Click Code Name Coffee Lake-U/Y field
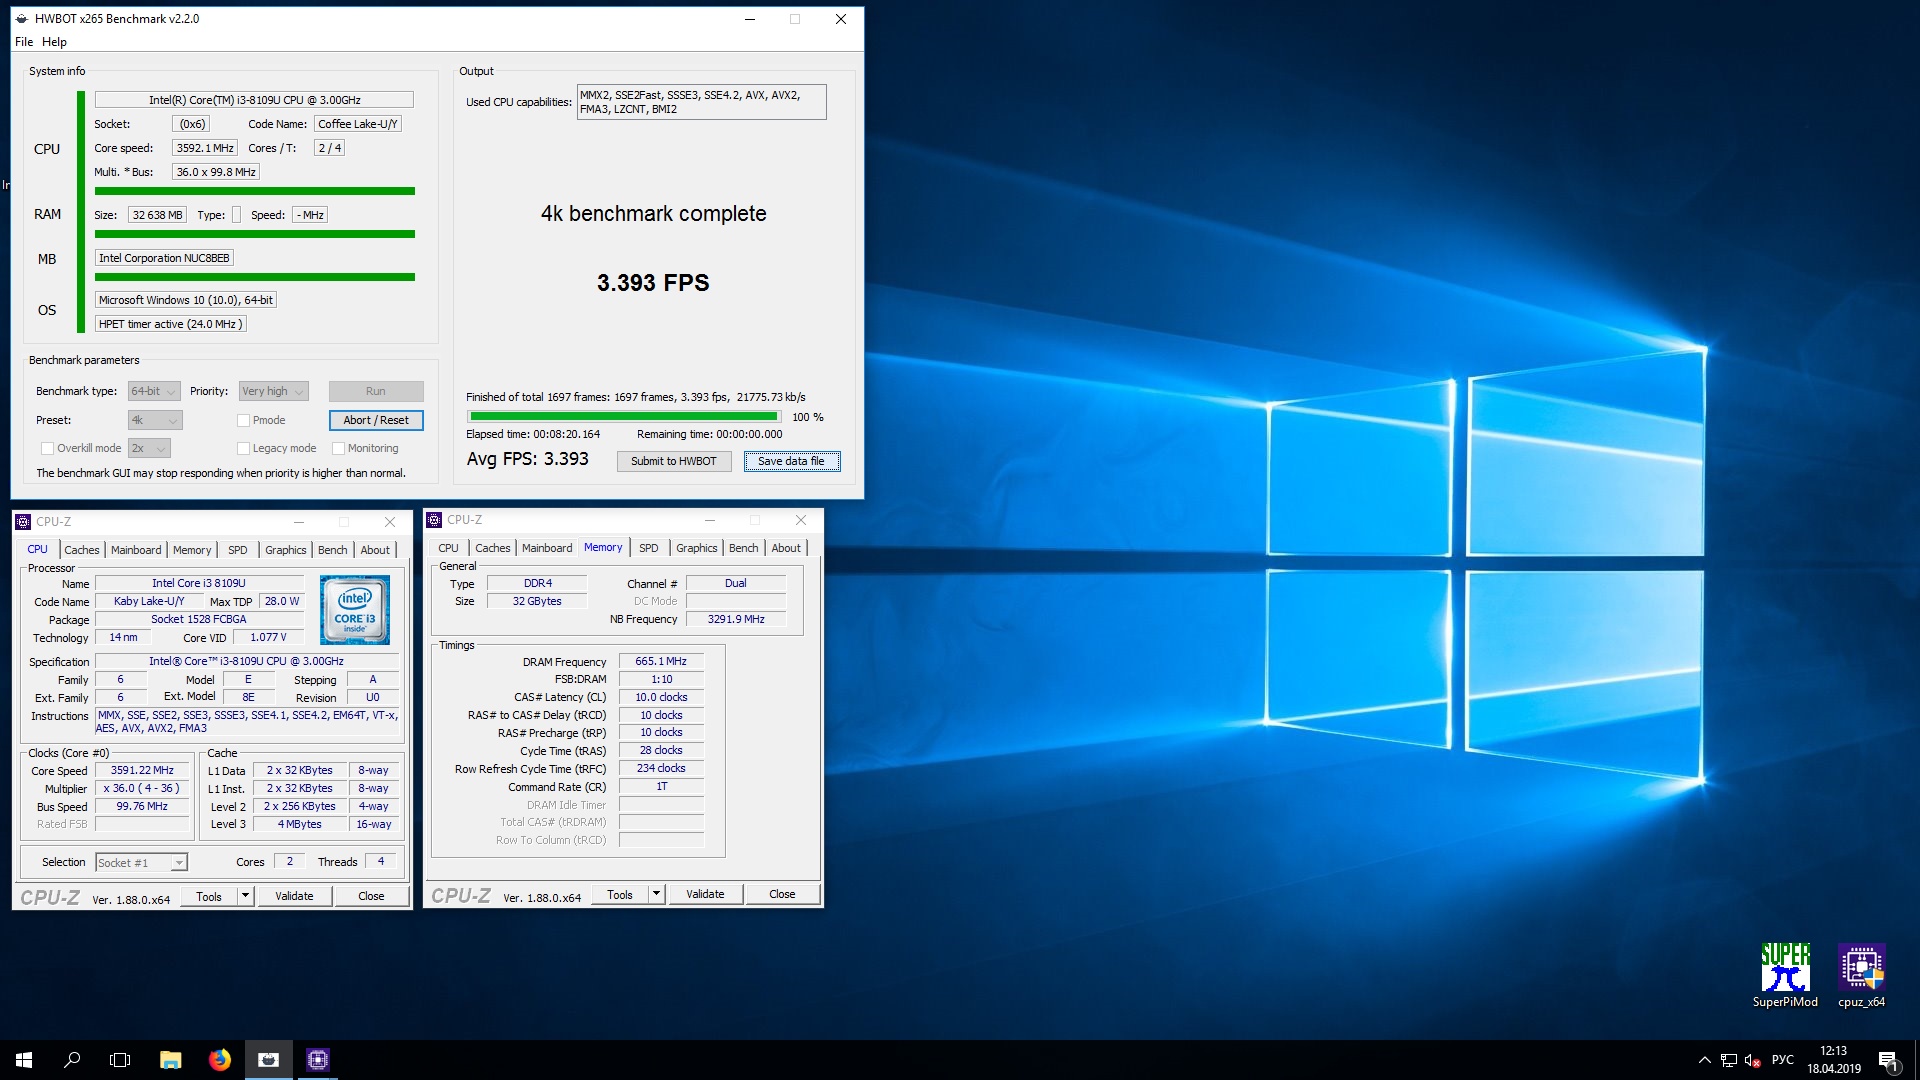 358,124
